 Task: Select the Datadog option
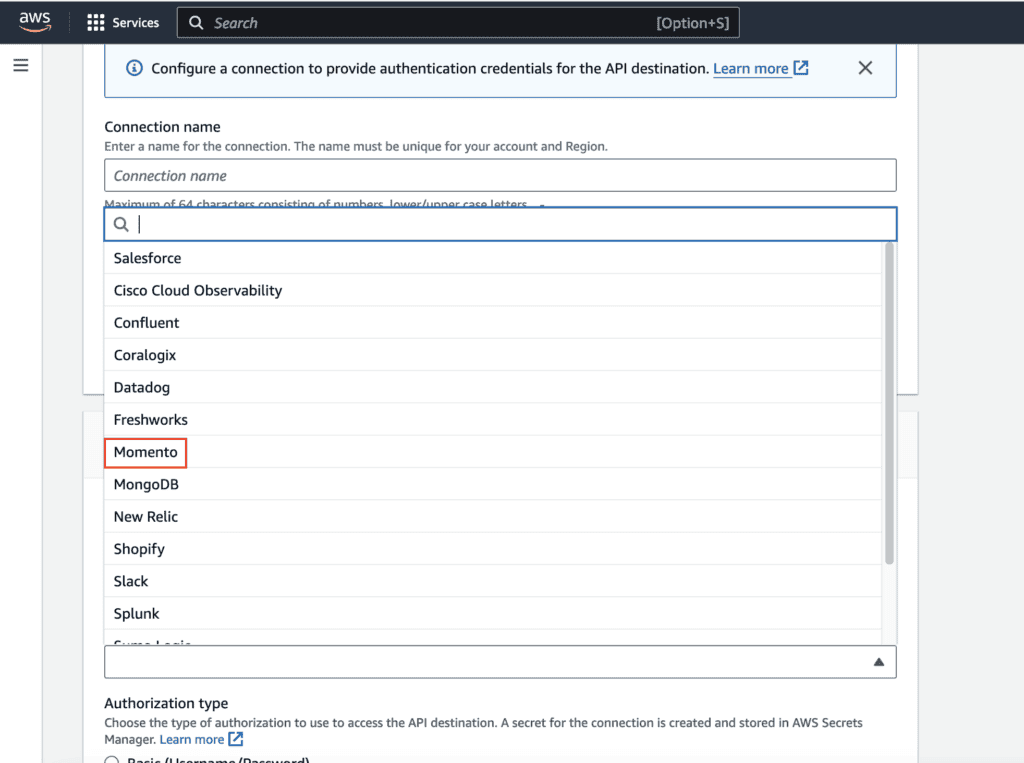pos(492,387)
